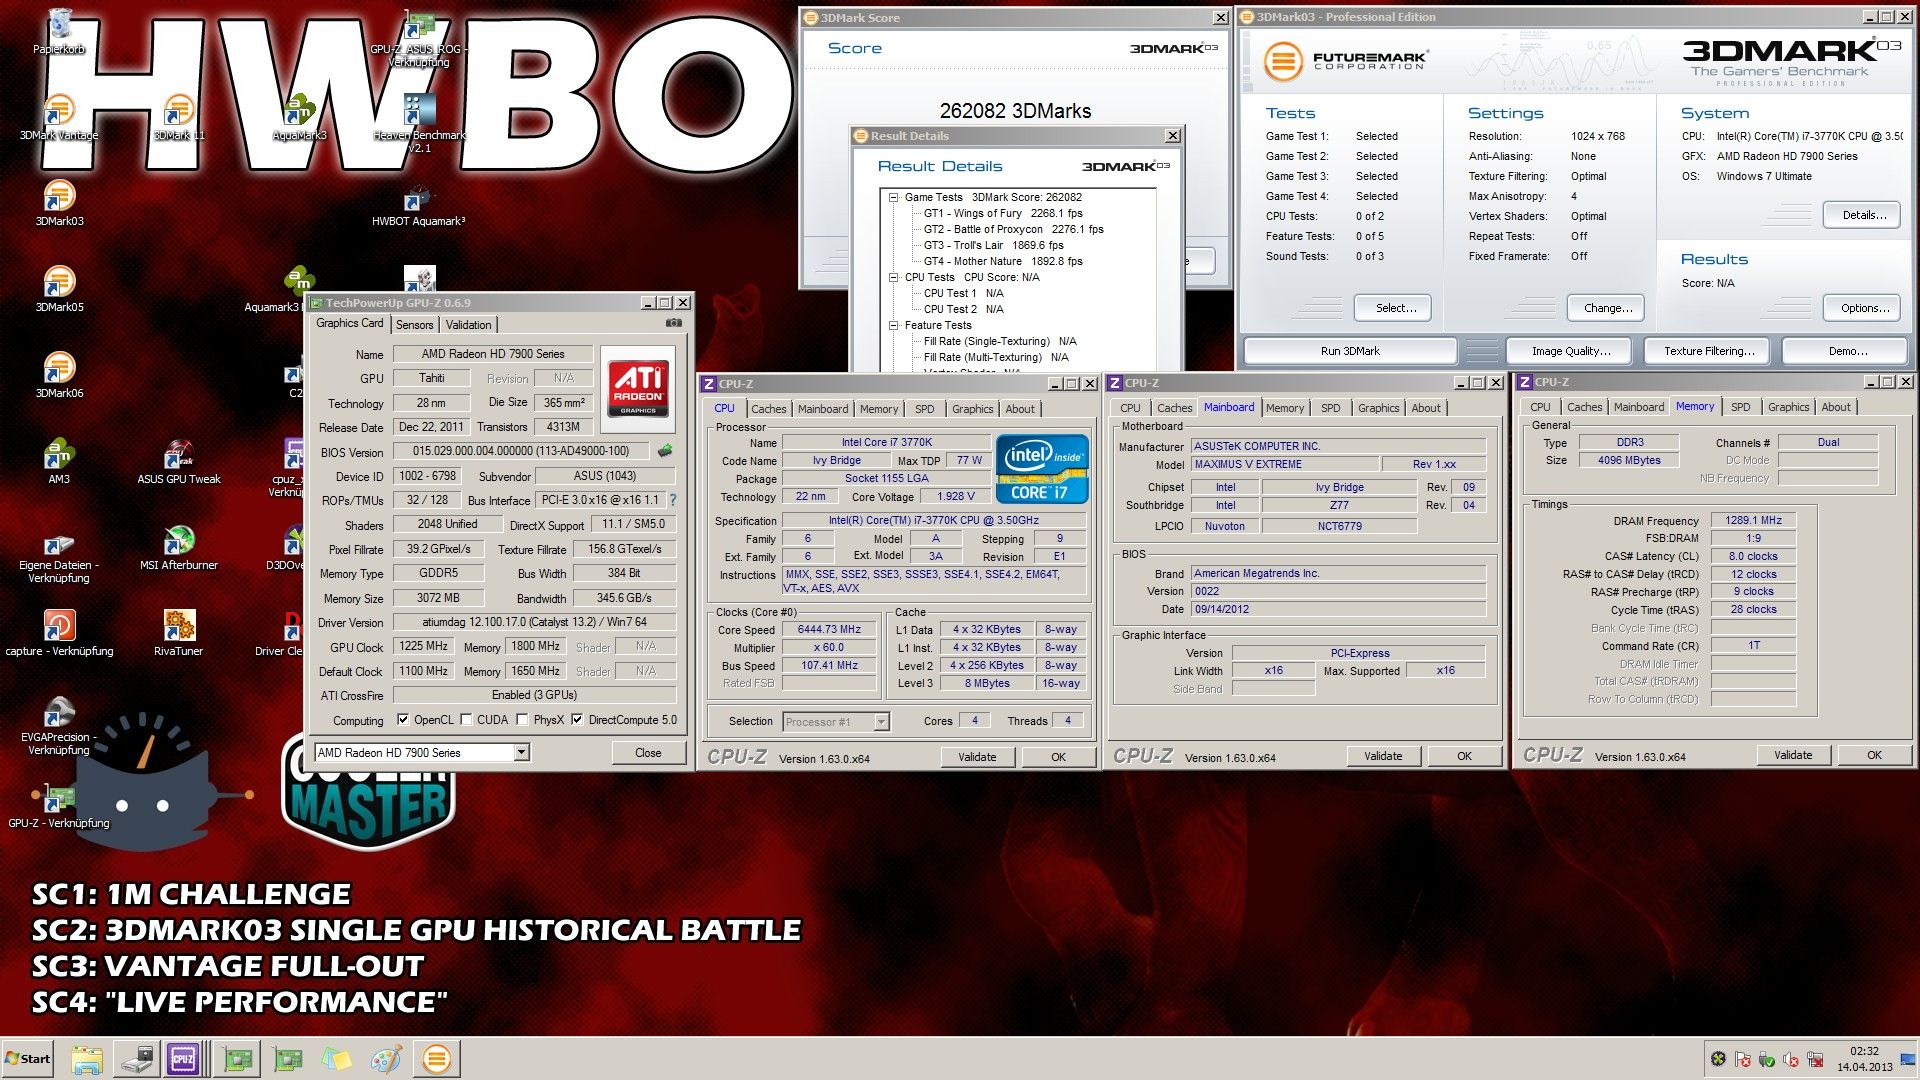Click the Texture Filtering... button

coord(1708,351)
